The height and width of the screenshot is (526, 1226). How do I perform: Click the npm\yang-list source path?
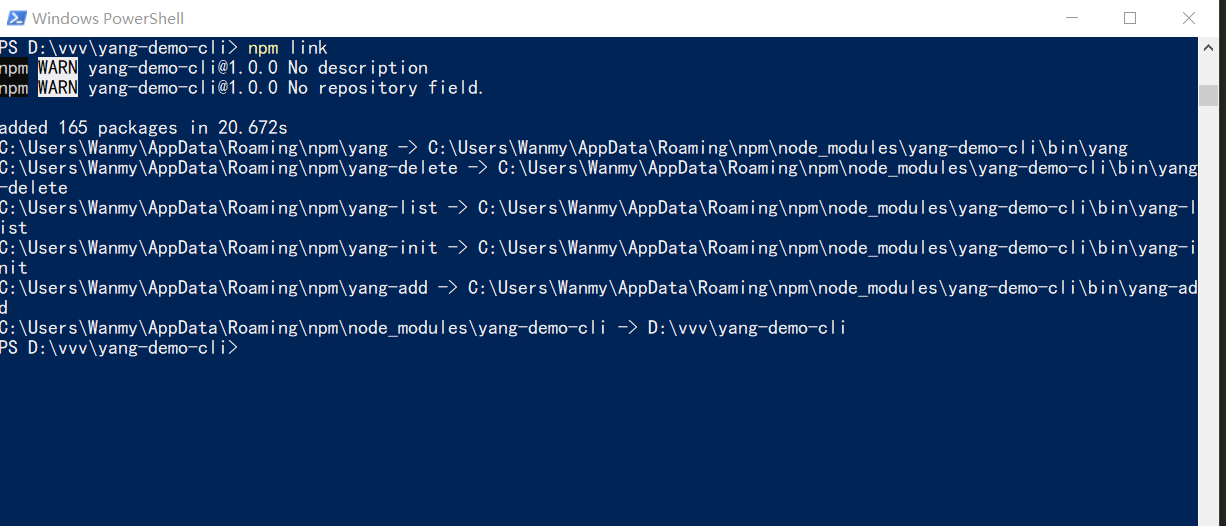point(218,208)
